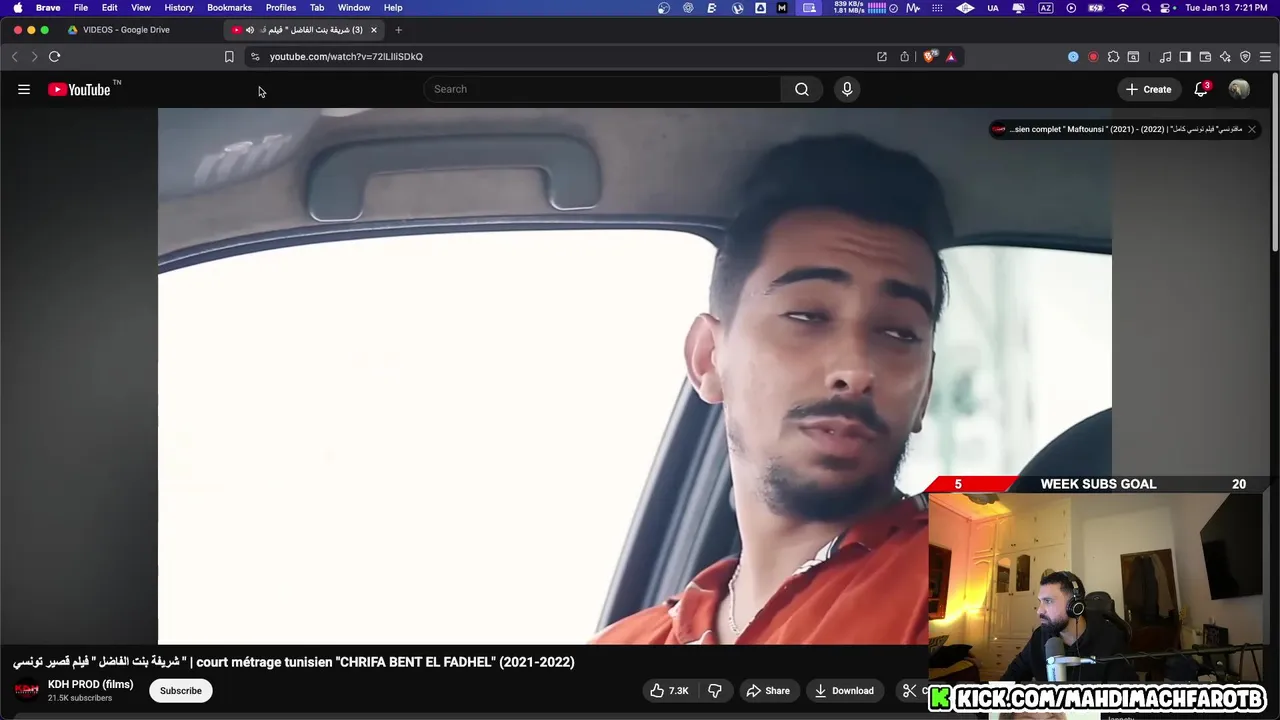
Task: Open KDH PROD (films) channel name
Action: coord(91,684)
